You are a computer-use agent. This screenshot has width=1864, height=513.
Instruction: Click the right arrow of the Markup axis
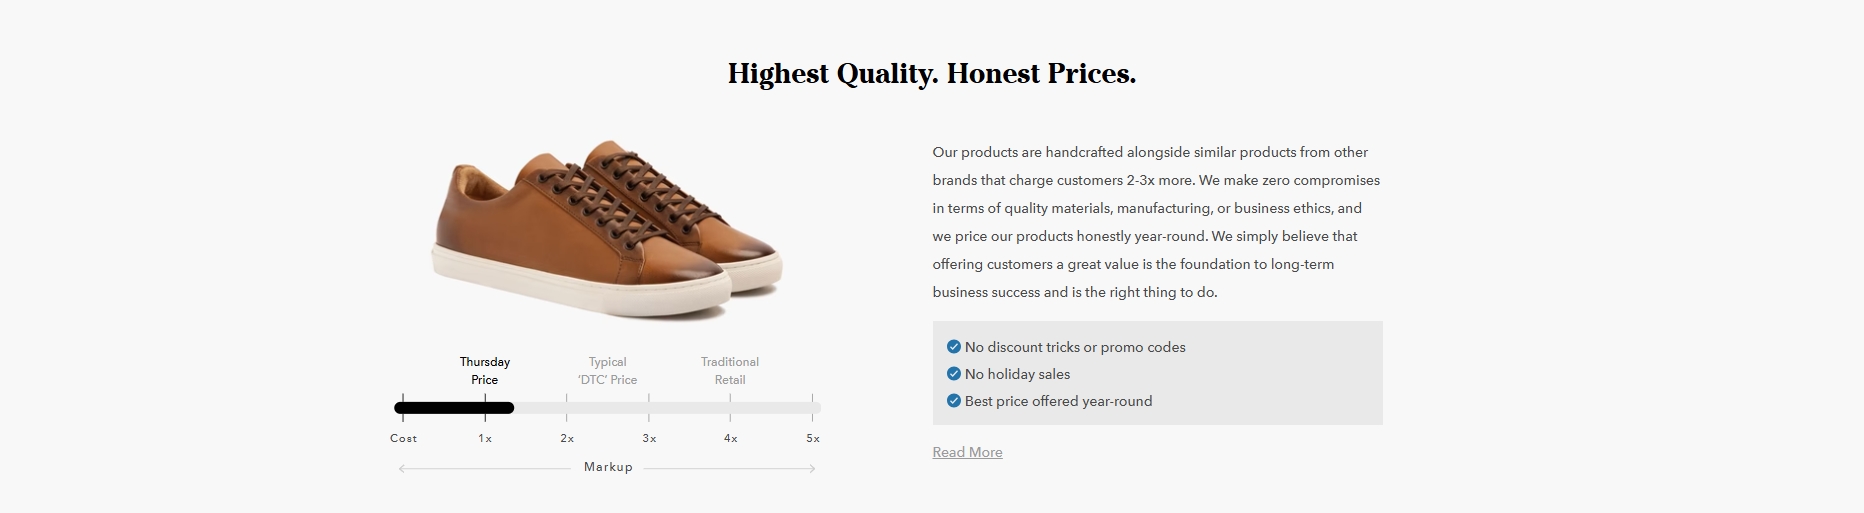click(811, 468)
